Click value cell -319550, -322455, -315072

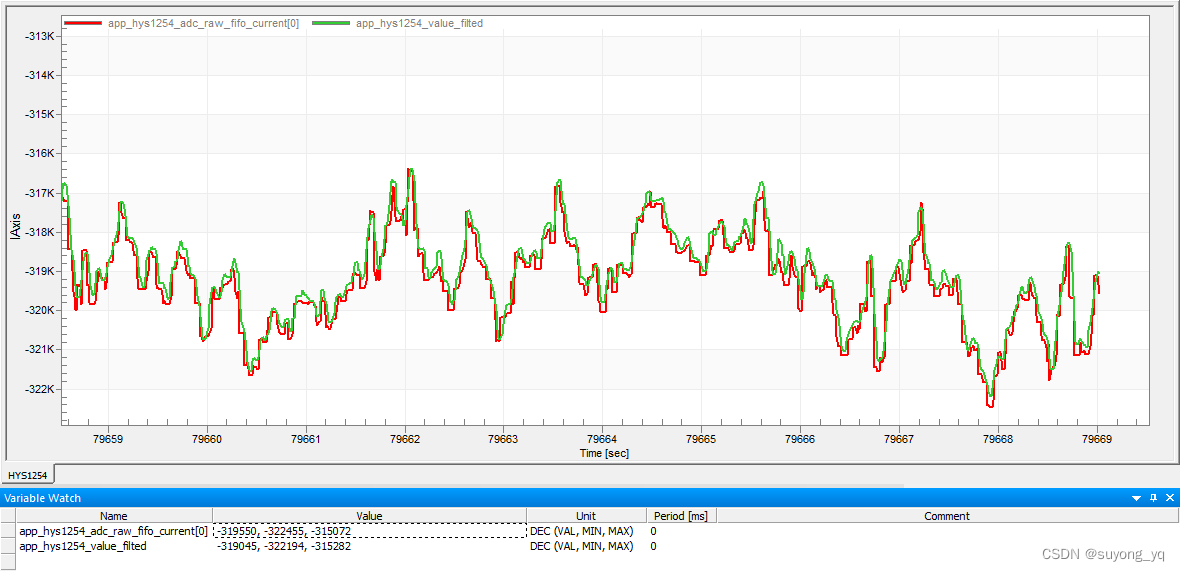click(369, 531)
